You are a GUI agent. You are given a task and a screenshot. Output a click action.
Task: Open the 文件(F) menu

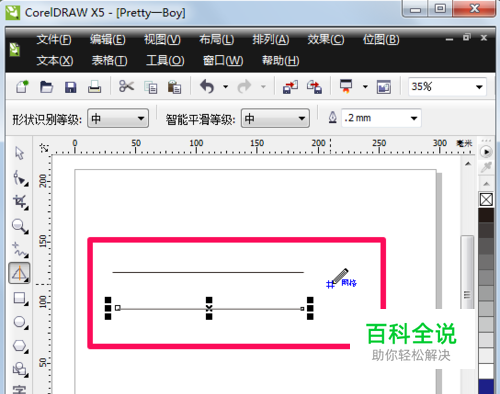[x=54, y=40]
